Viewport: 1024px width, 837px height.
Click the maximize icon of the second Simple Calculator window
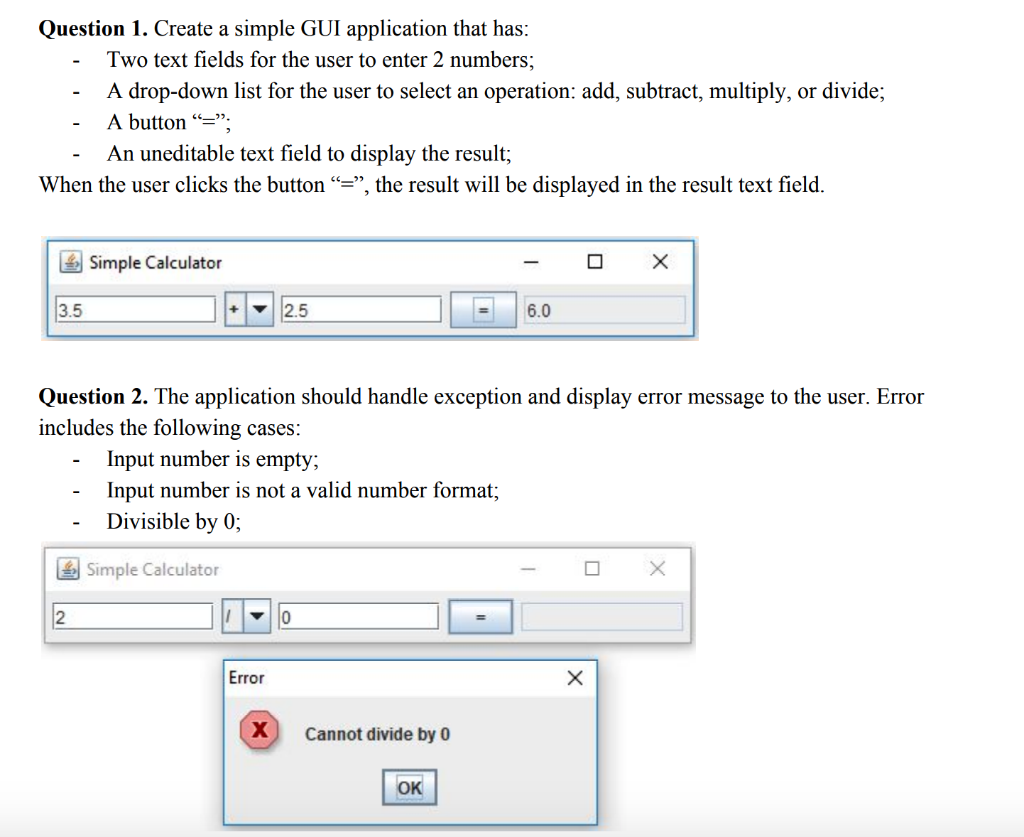(591, 568)
